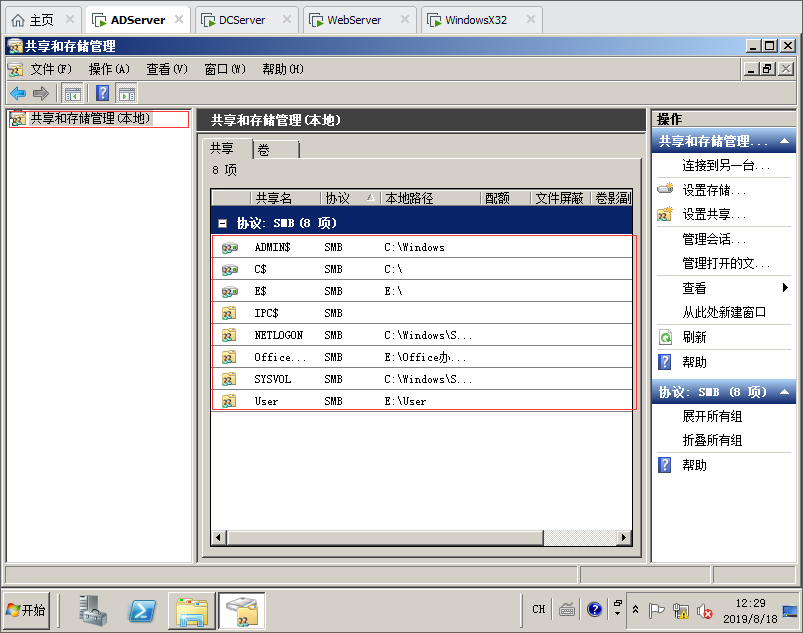
Task: Launch PowerShell from the taskbar
Action: click(x=141, y=610)
